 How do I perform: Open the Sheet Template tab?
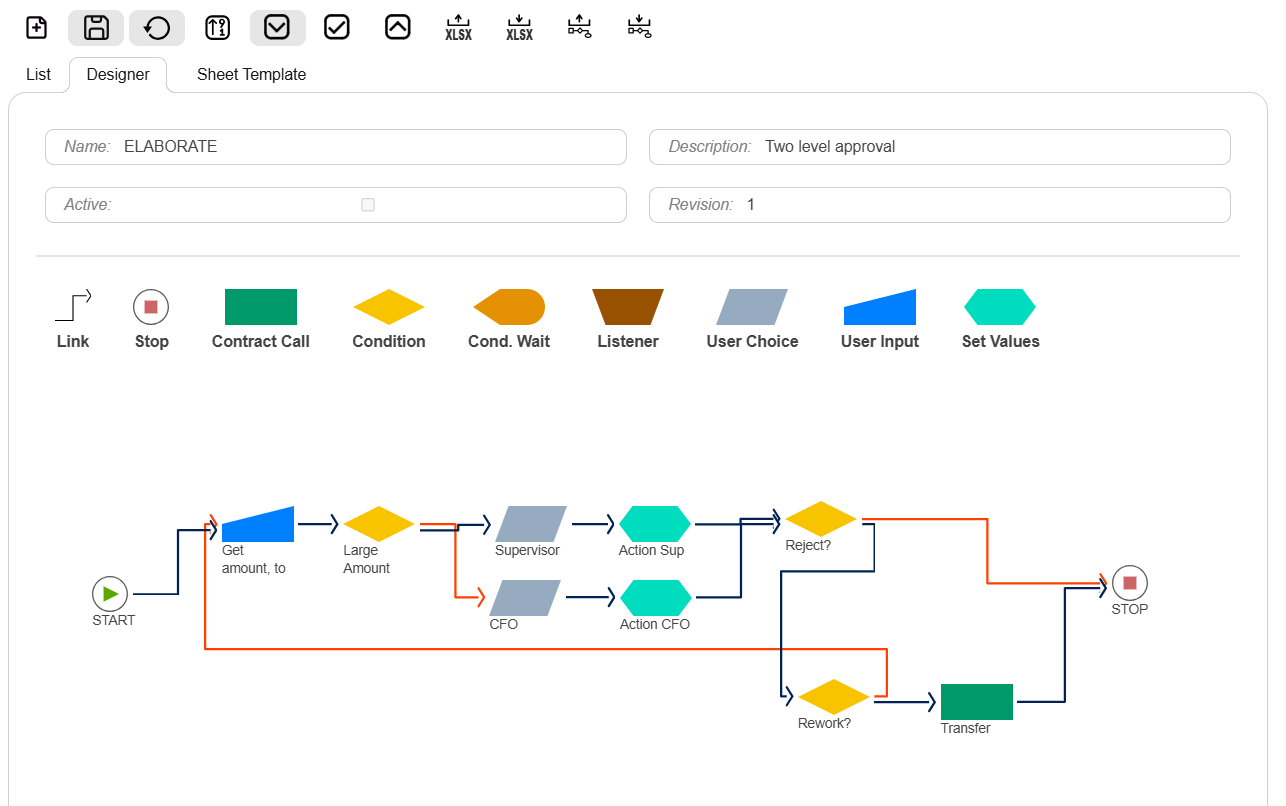point(251,75)
